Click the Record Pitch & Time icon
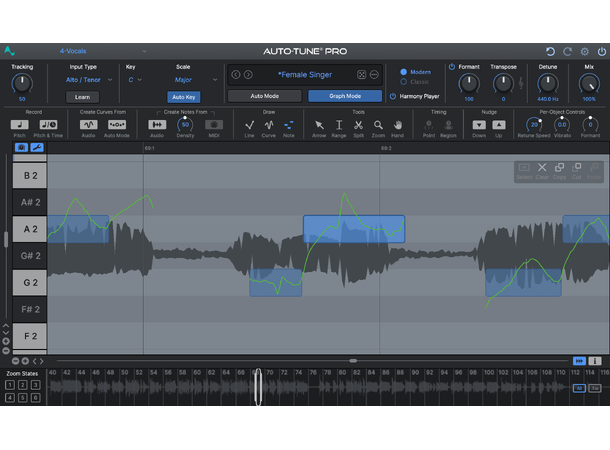 [48, 124]
